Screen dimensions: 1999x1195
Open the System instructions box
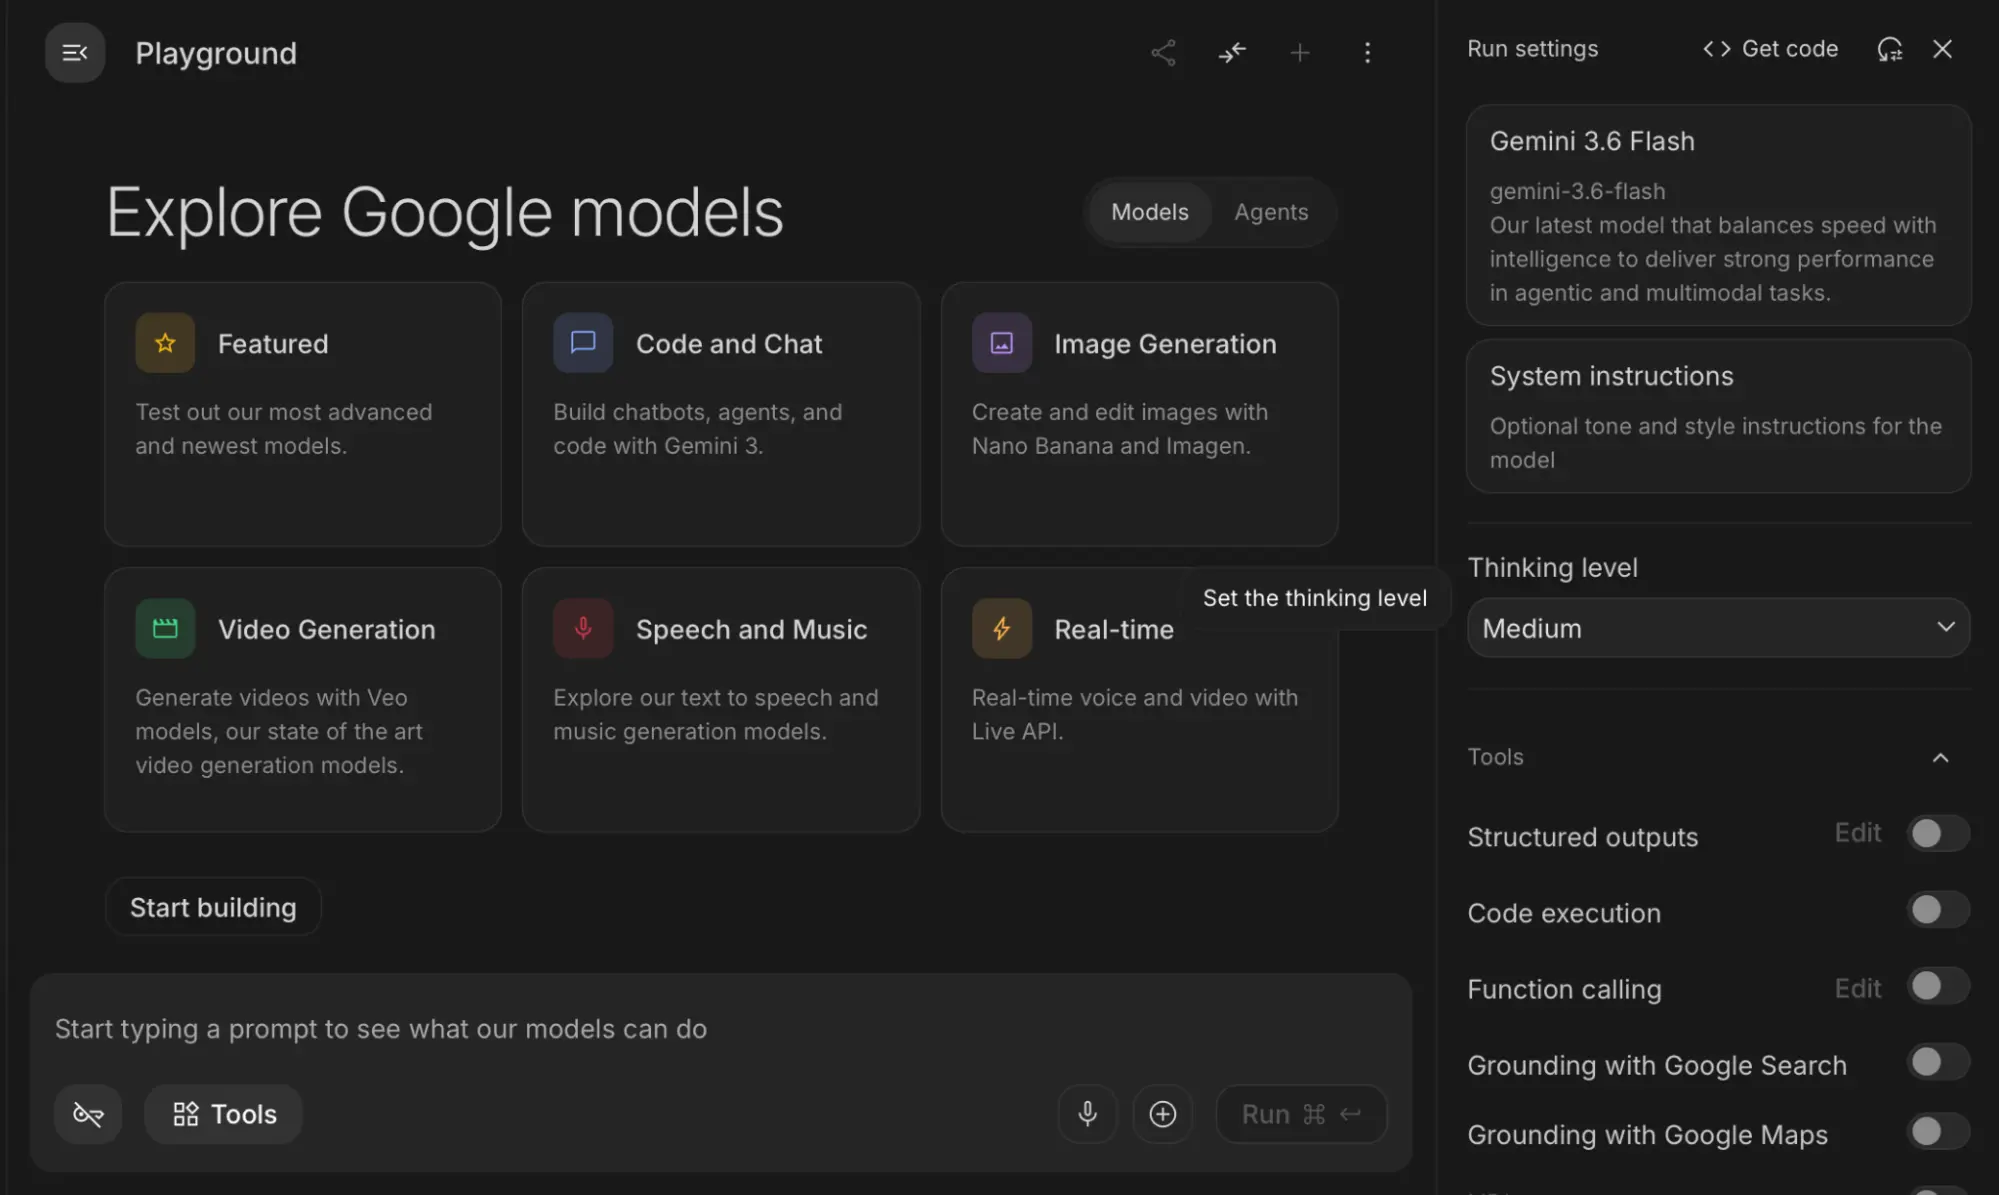[x=1718, y=416]
